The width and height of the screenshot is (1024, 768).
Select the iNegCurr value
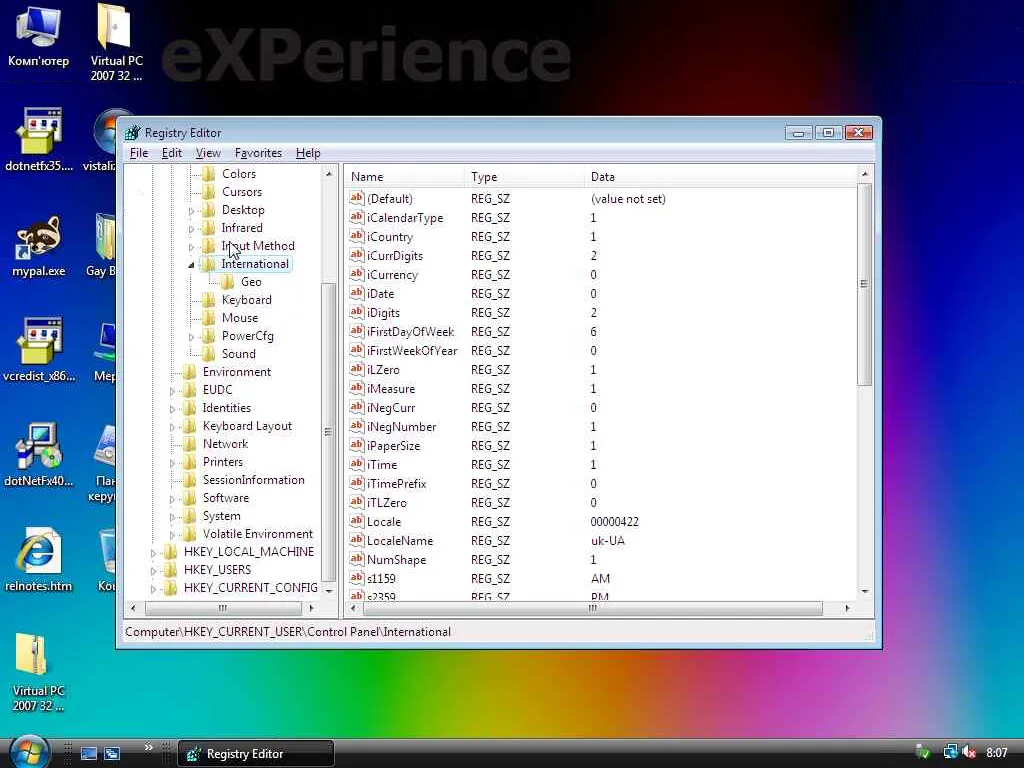(391, 408)
